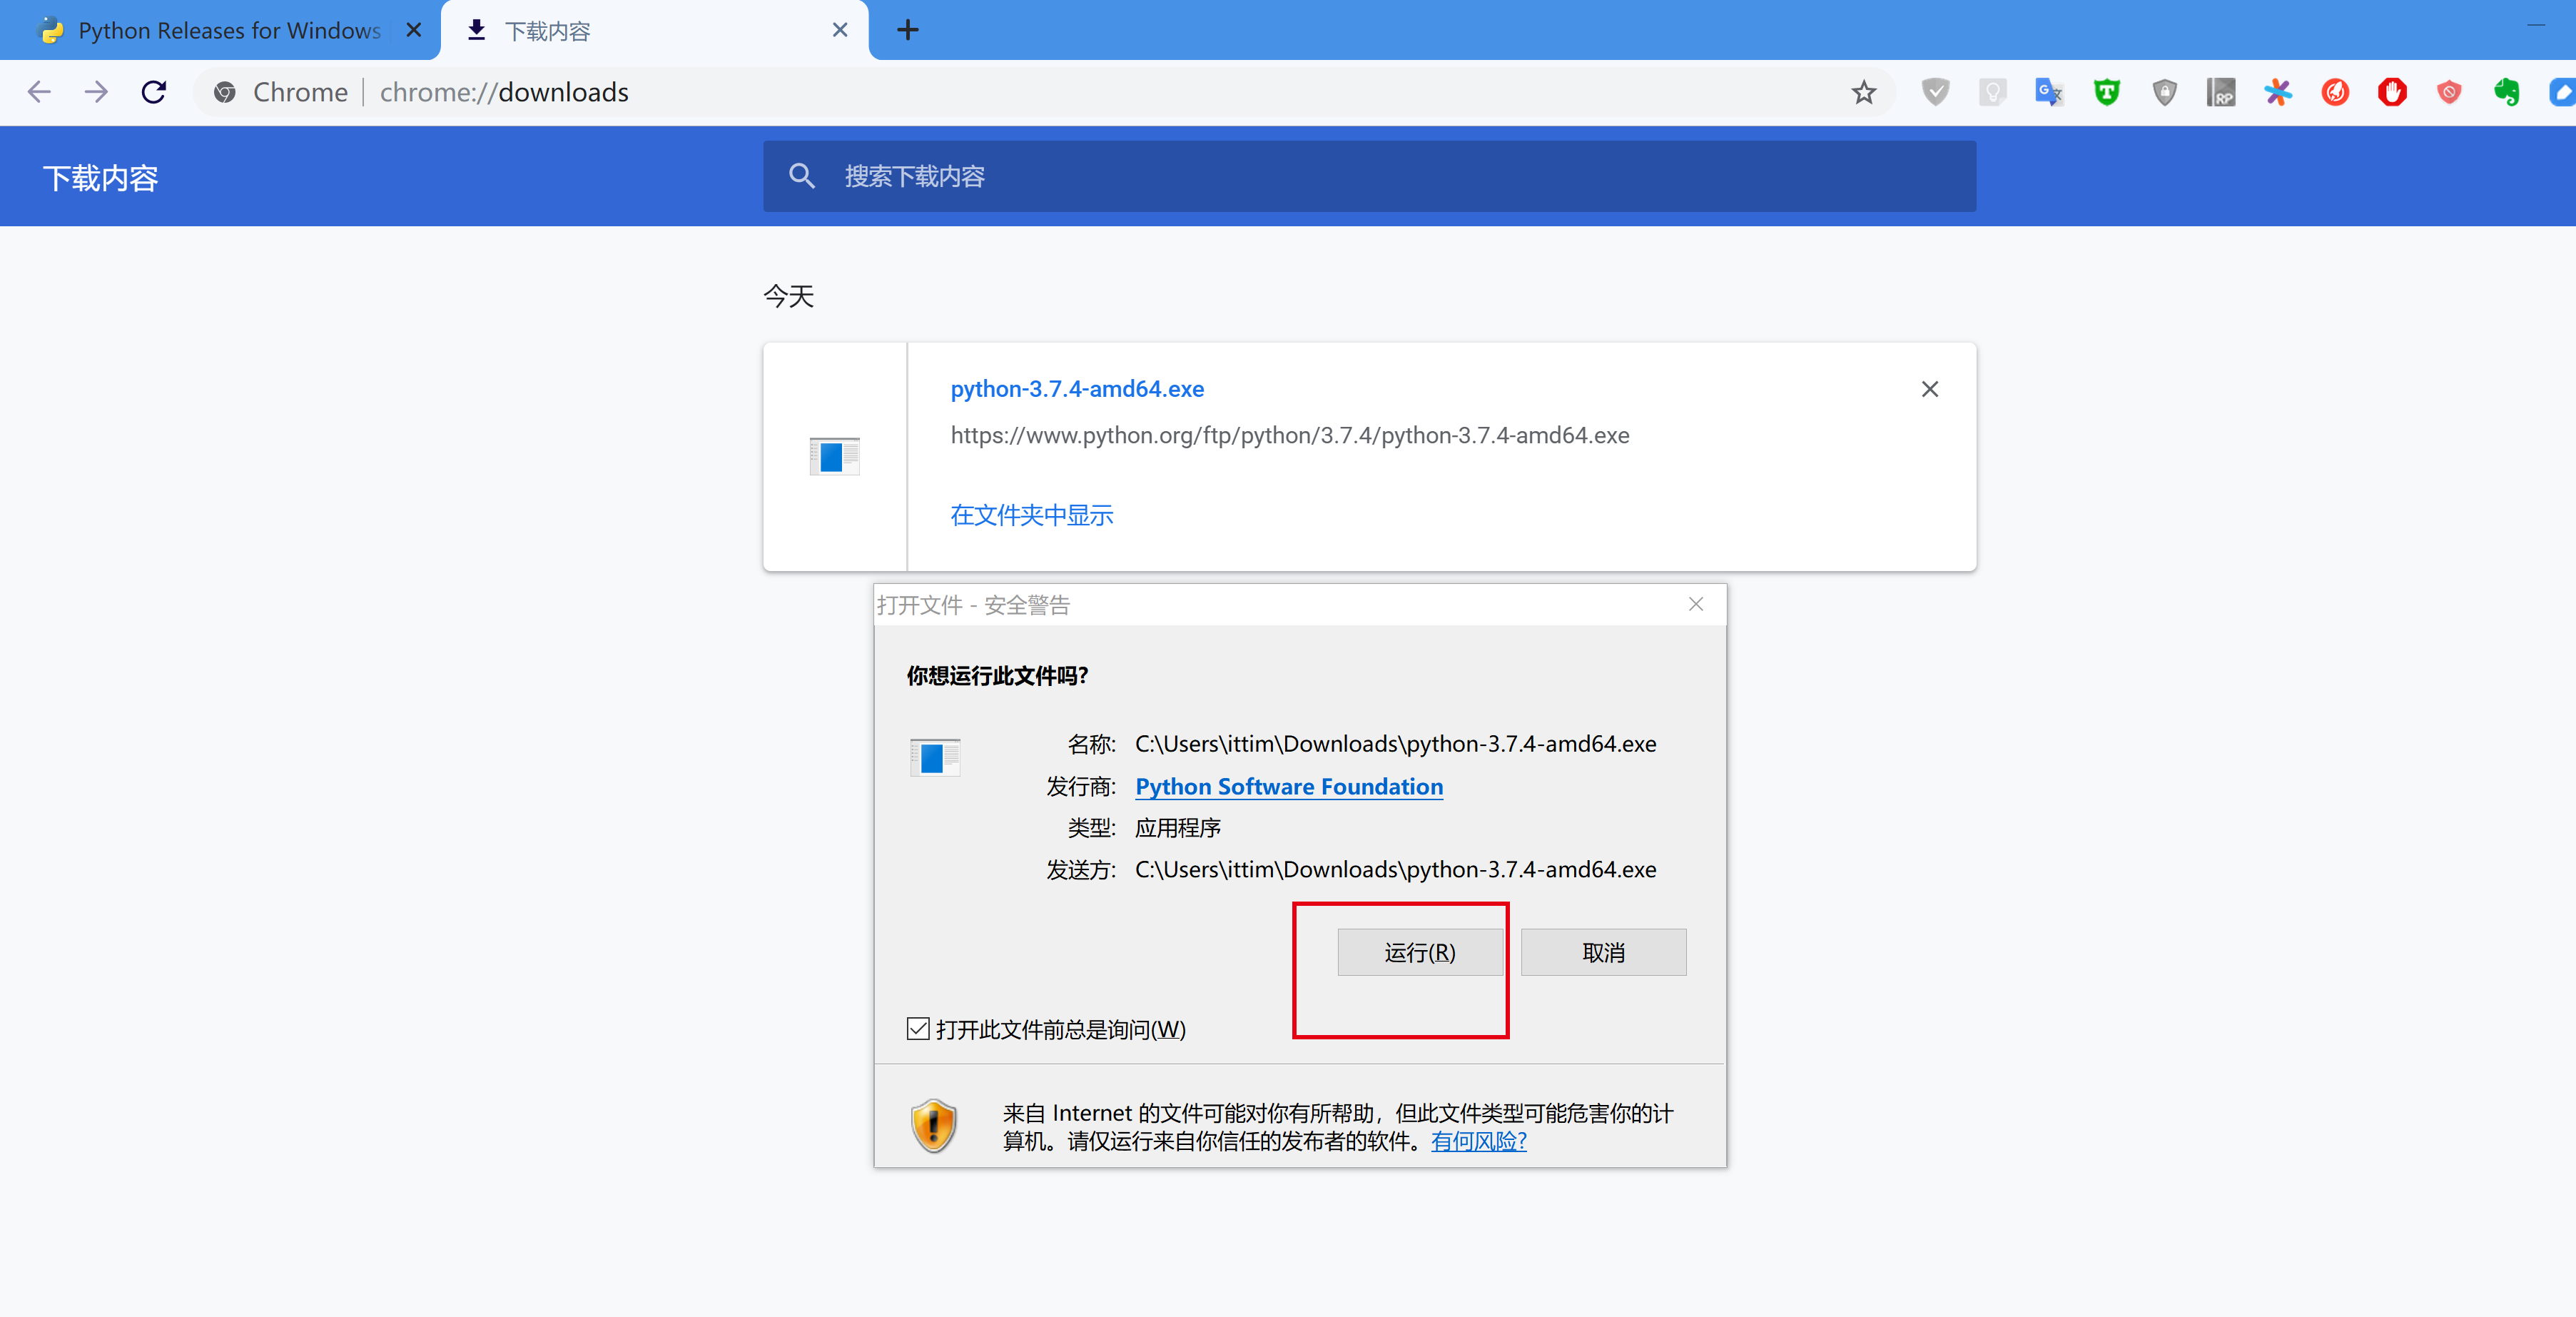
Task: Click the Chrome site info icon in address bar
Action: pyautogui.click(x=225, y=92)
